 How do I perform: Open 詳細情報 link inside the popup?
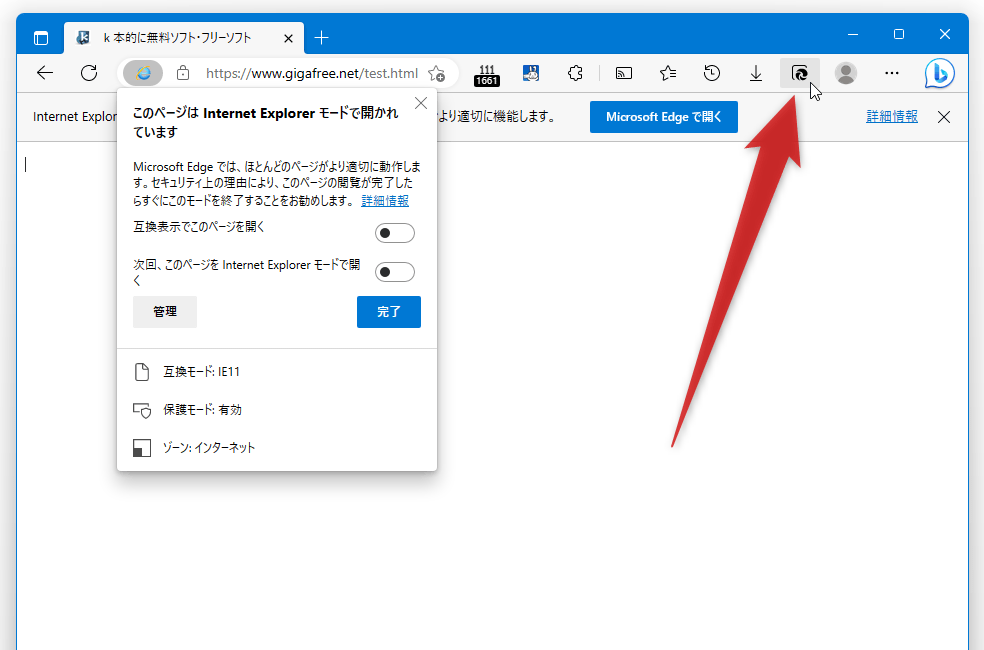tap(385, 201)
